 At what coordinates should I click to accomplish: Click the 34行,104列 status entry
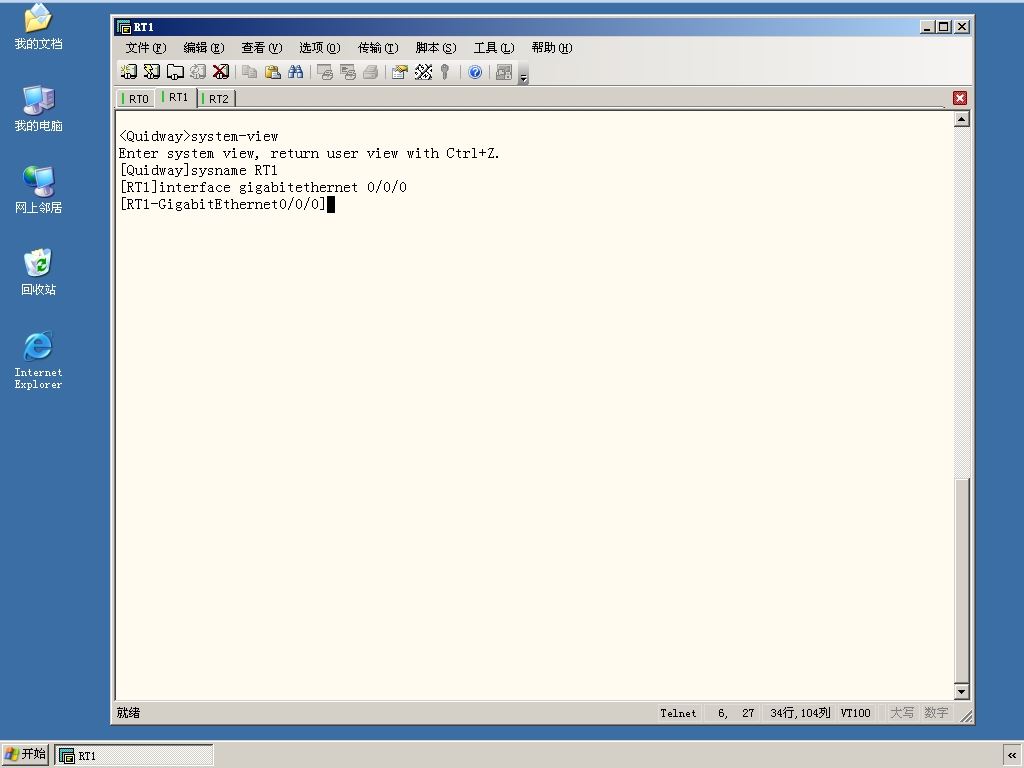tap(800, 713)
